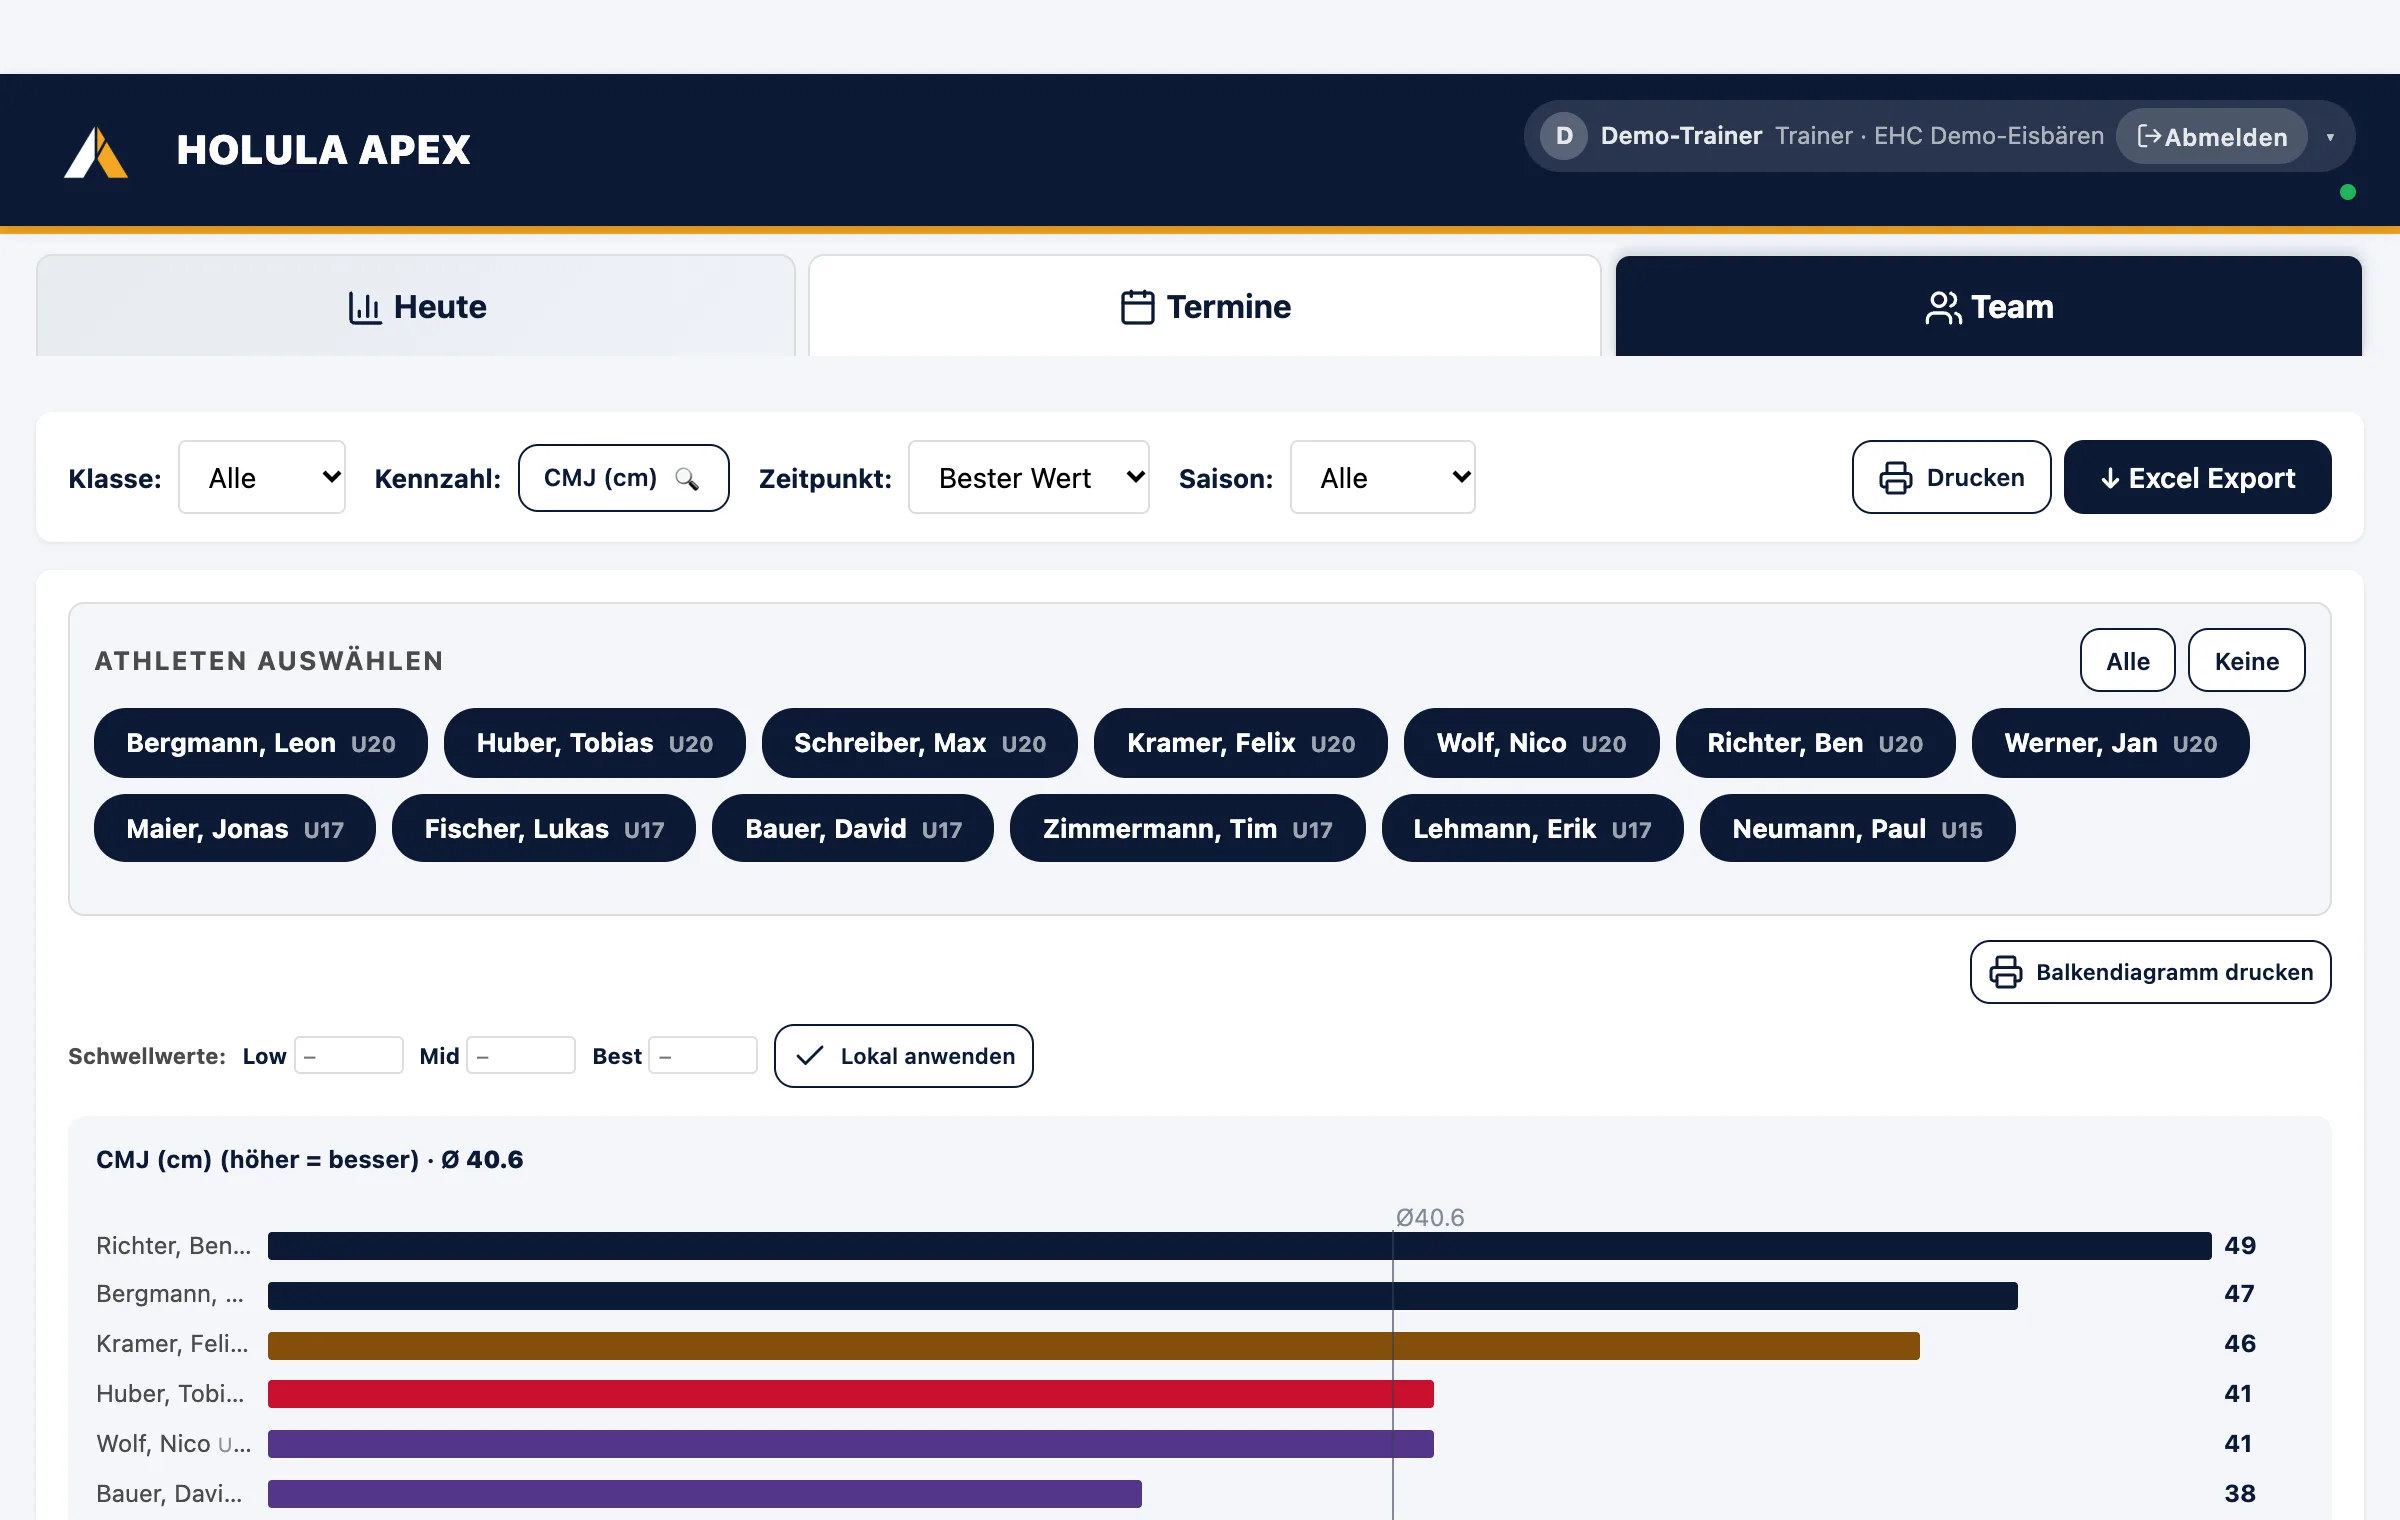The width and height of the screenshot is (2400, 1520).
Task: Click the Demo-Trainer avatar letter D
Action: click(x=1564, y=136)
